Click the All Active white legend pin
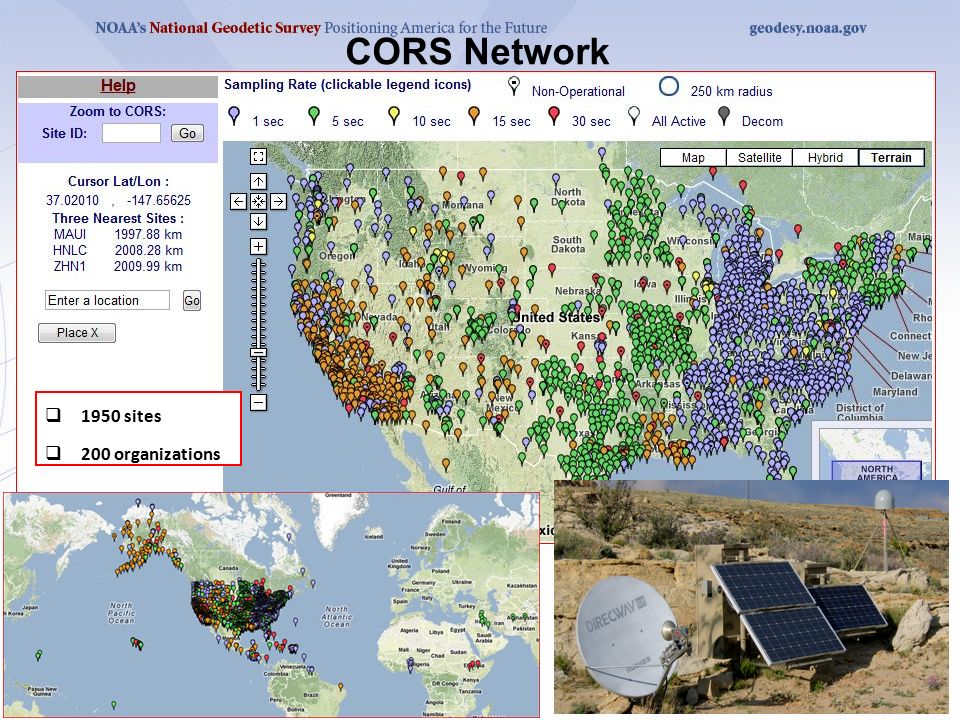This screenshot has width=960, height=720. (x=634, y=116)
